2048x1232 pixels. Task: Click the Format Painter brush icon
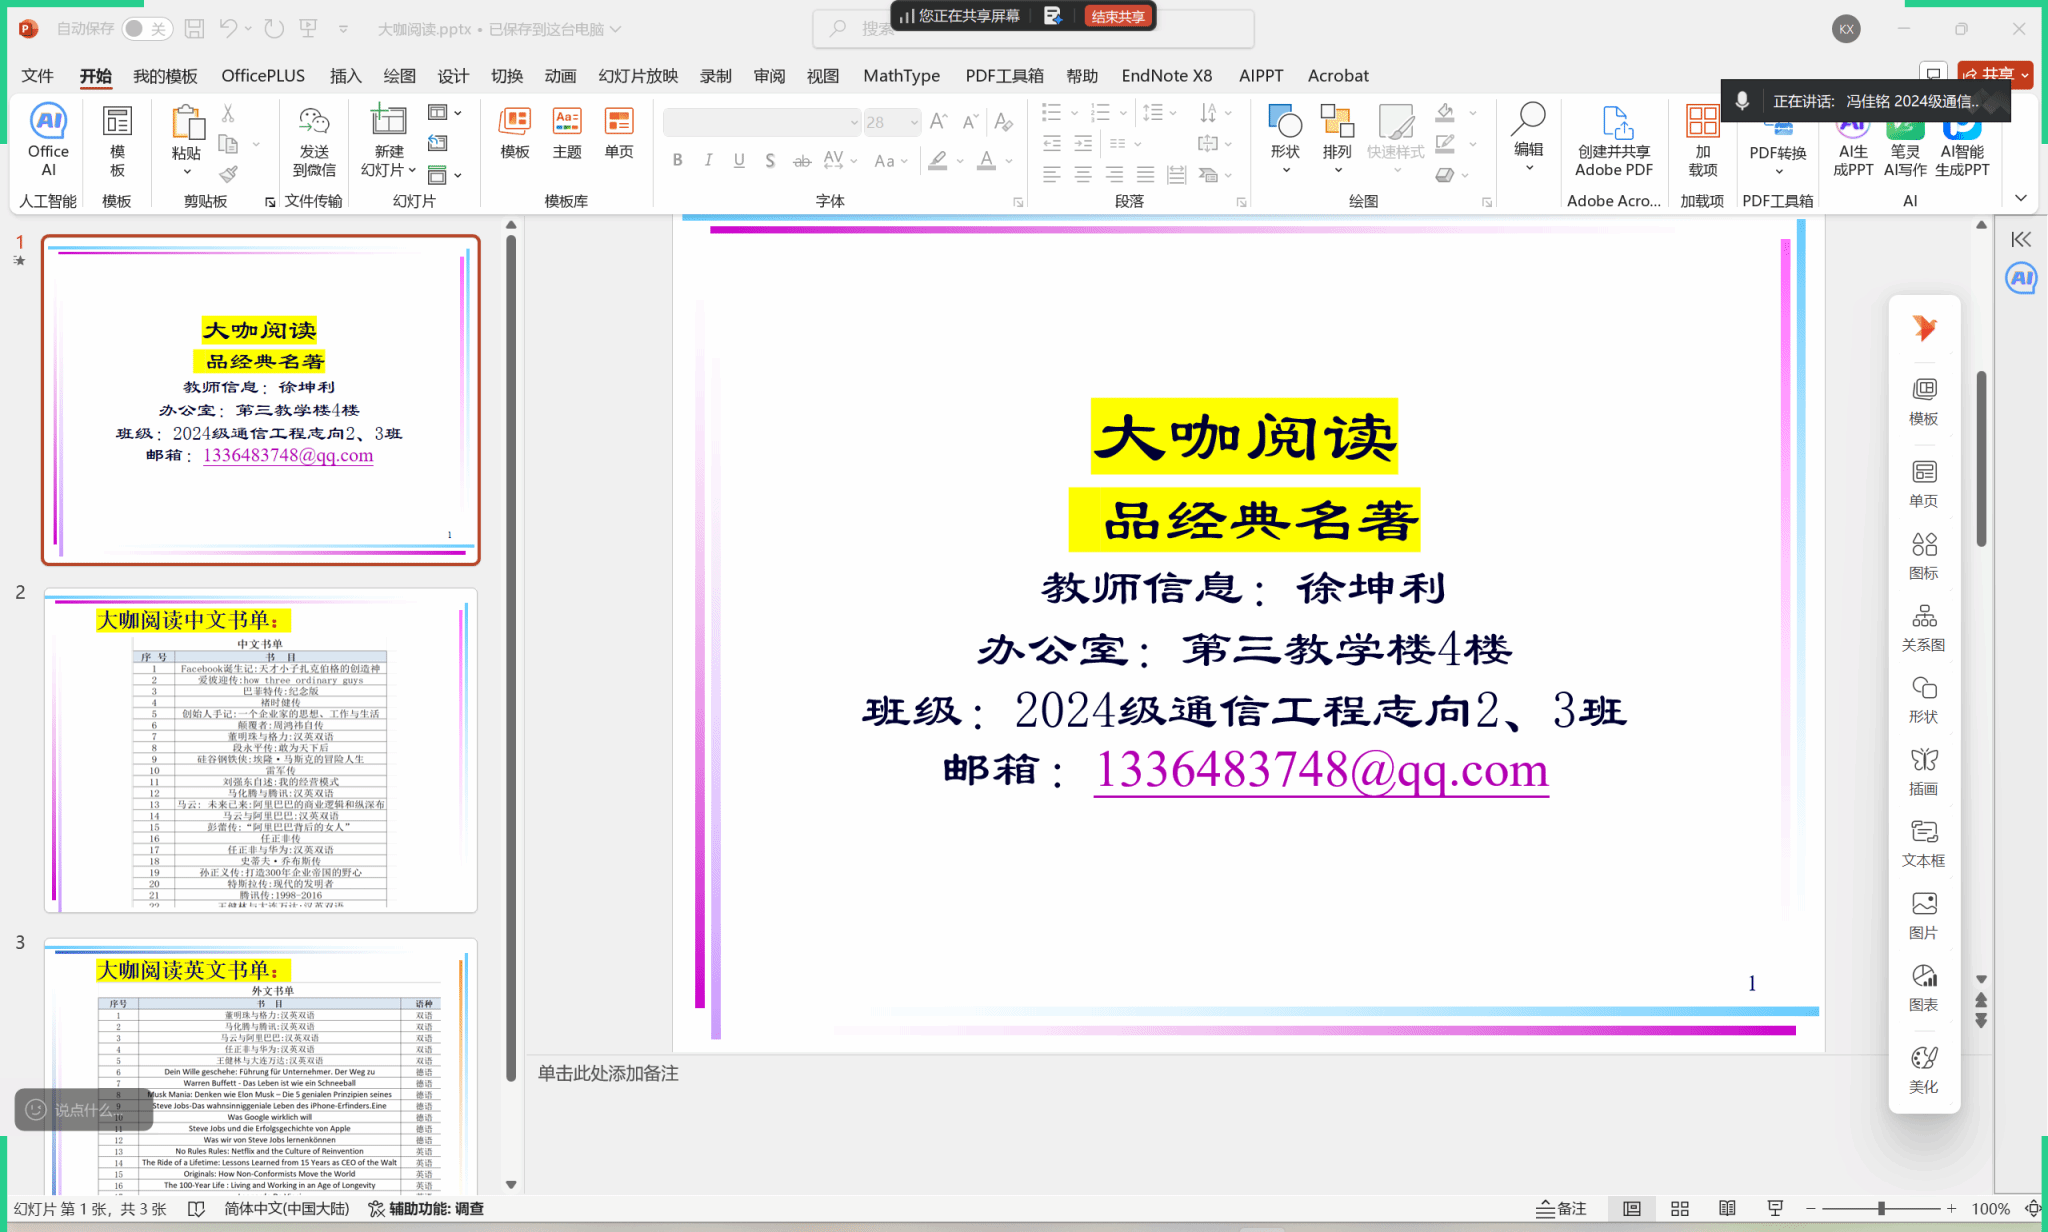(x=229, y=174)
